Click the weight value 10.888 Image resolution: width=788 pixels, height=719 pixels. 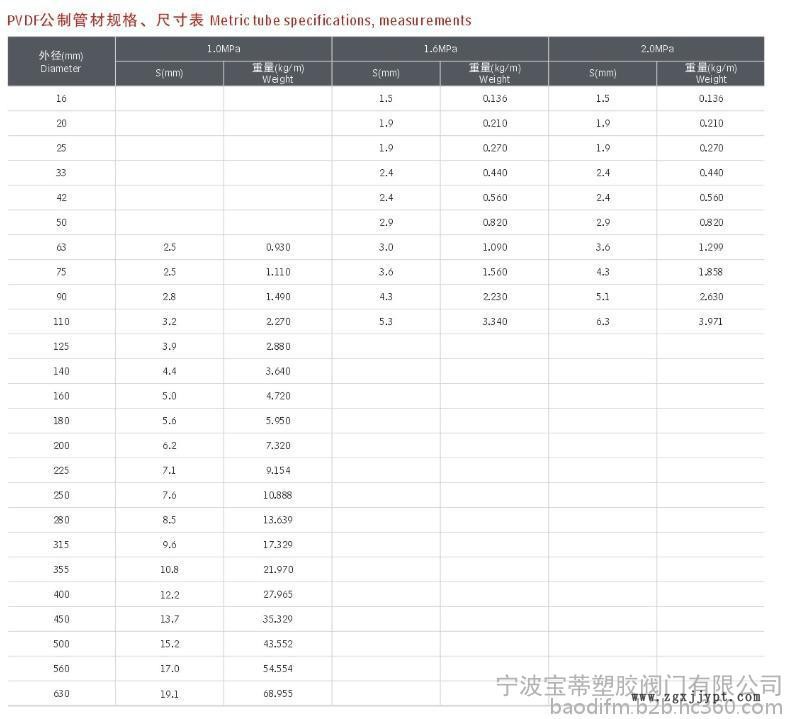pyautogui.click(x=277, y=495)
